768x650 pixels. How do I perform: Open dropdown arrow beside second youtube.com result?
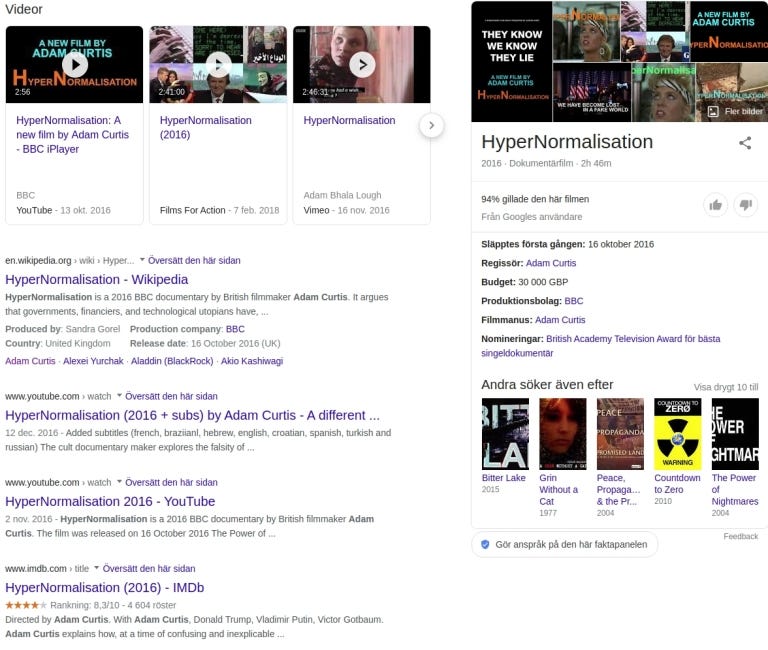[119, 481]
